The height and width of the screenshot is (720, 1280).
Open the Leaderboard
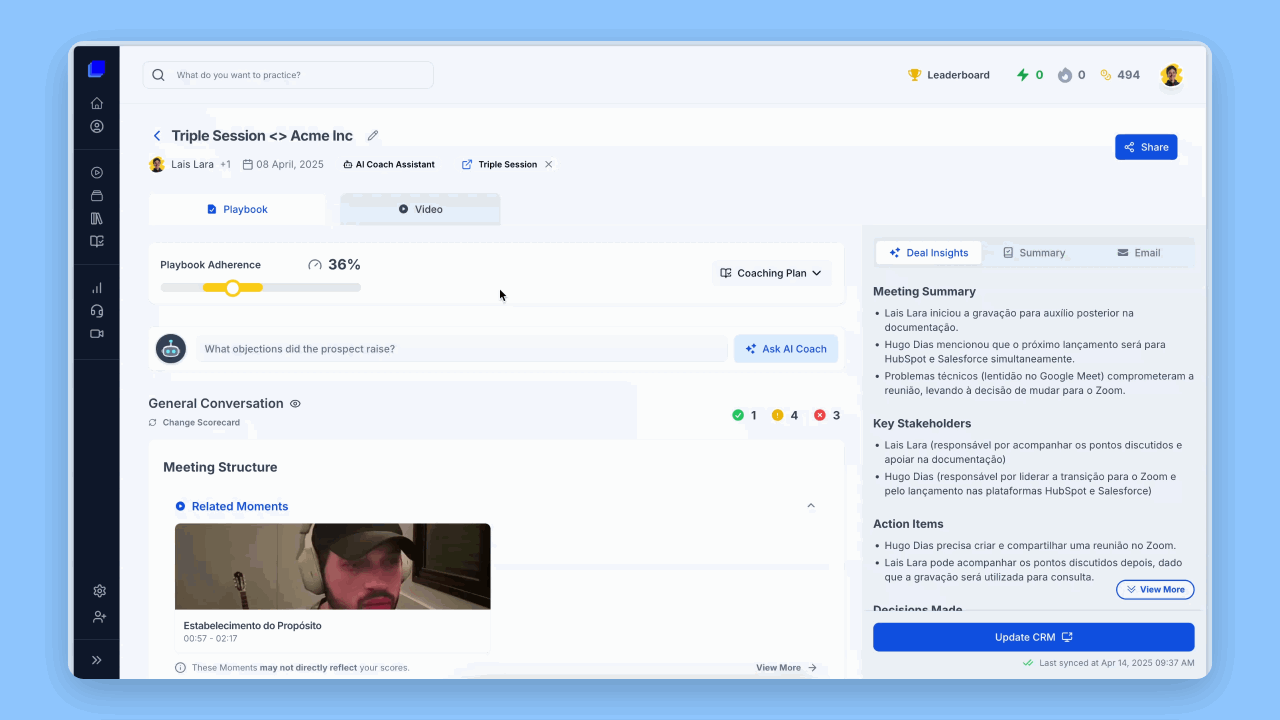click(948, 75)
